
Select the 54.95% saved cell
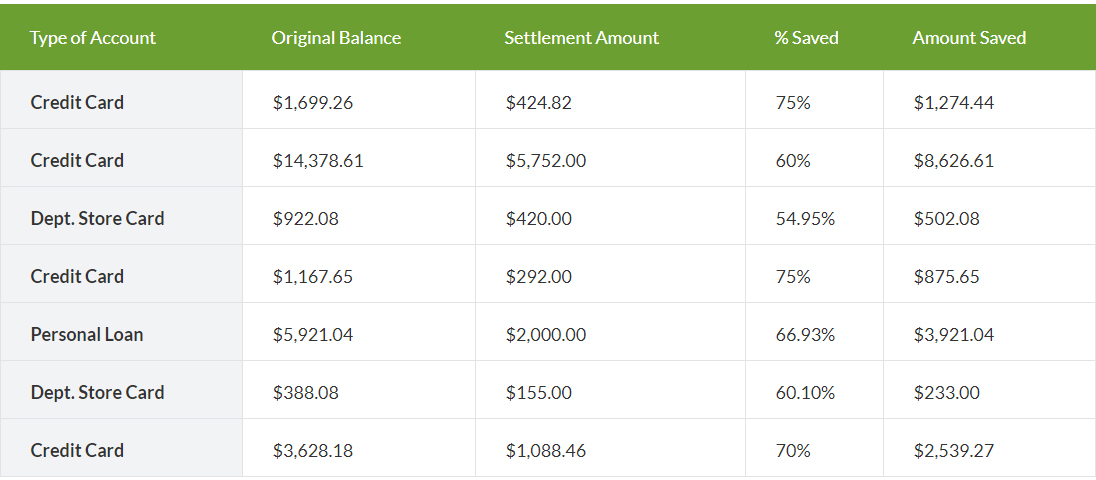click(x=805, y=218)
